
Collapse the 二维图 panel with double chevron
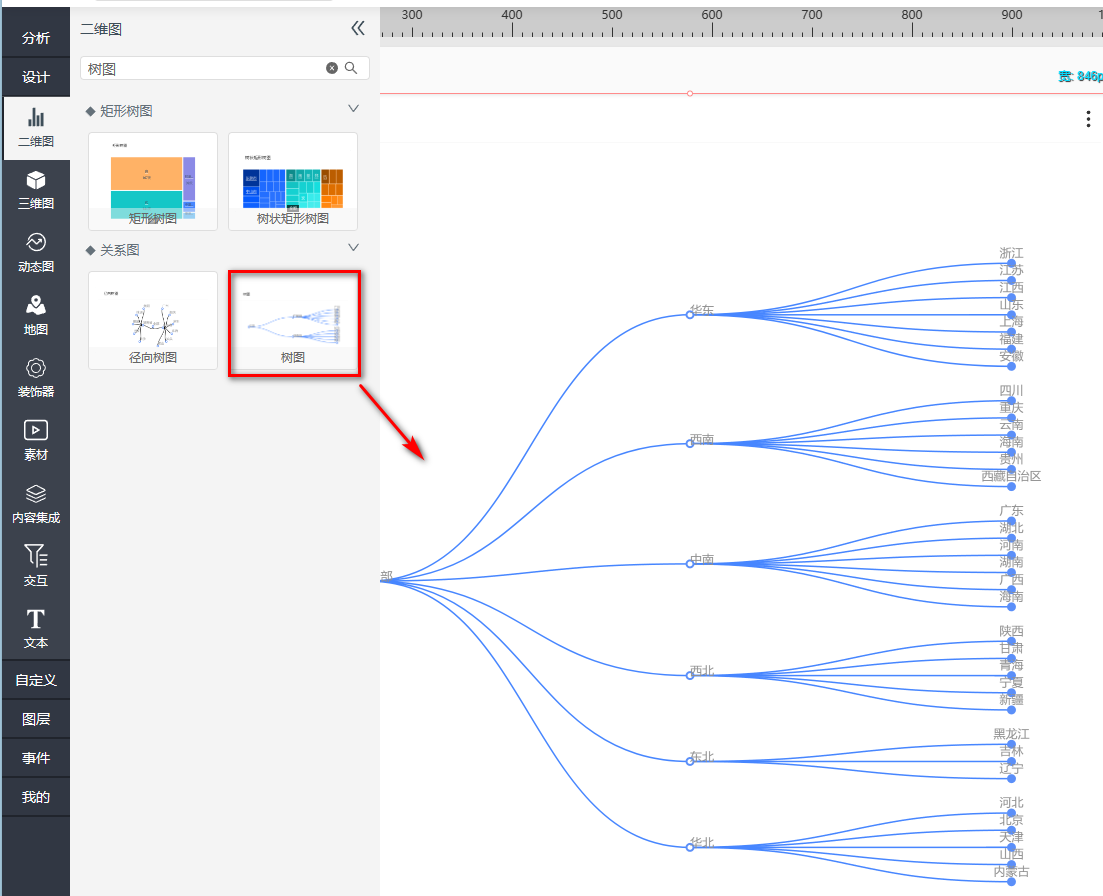click(358, 29)
